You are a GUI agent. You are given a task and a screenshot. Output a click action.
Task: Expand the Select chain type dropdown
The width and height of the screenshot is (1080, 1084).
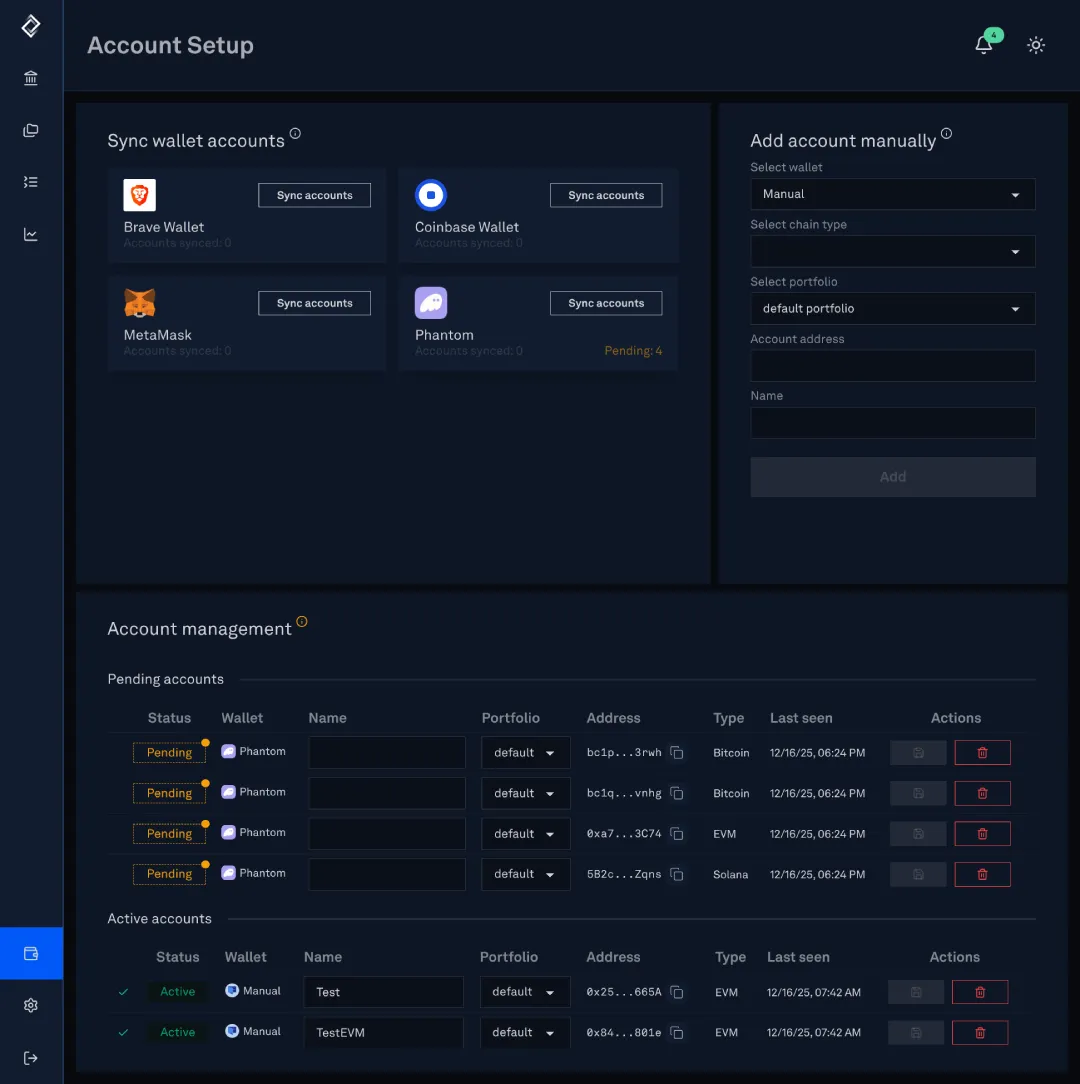[x=892, y=251]
